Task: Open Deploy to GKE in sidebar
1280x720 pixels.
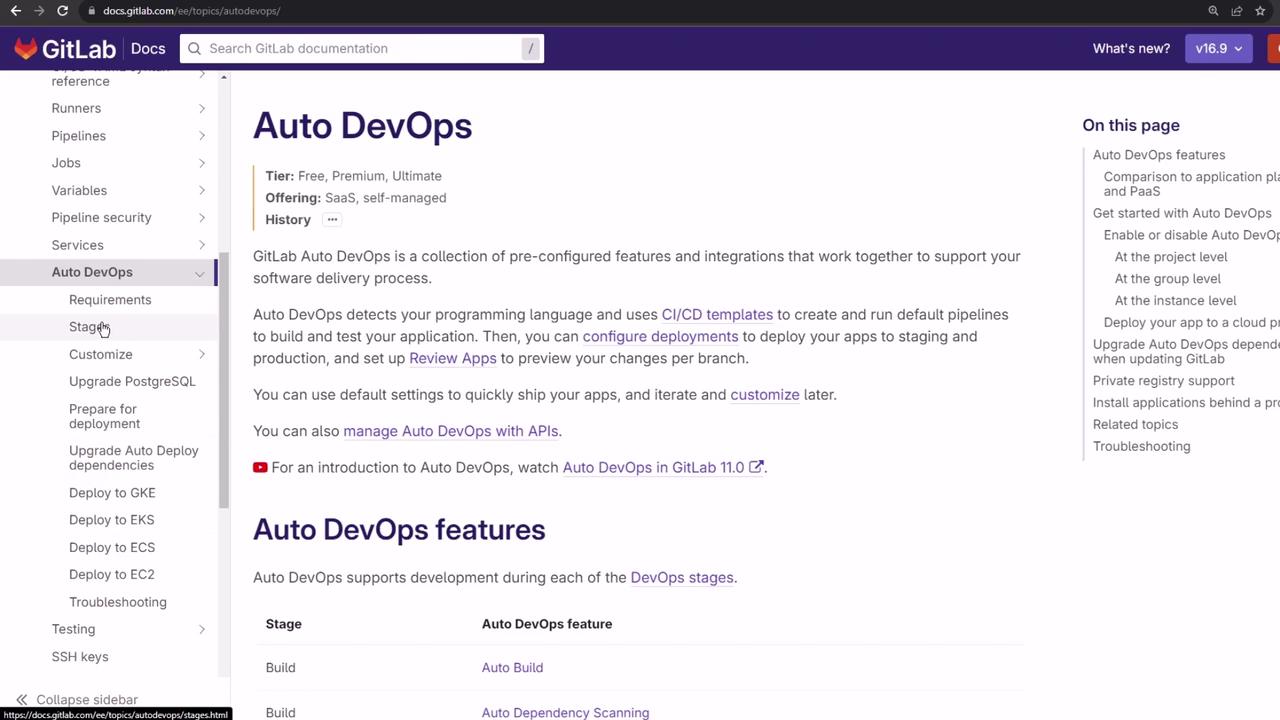Action: (112, 493)
